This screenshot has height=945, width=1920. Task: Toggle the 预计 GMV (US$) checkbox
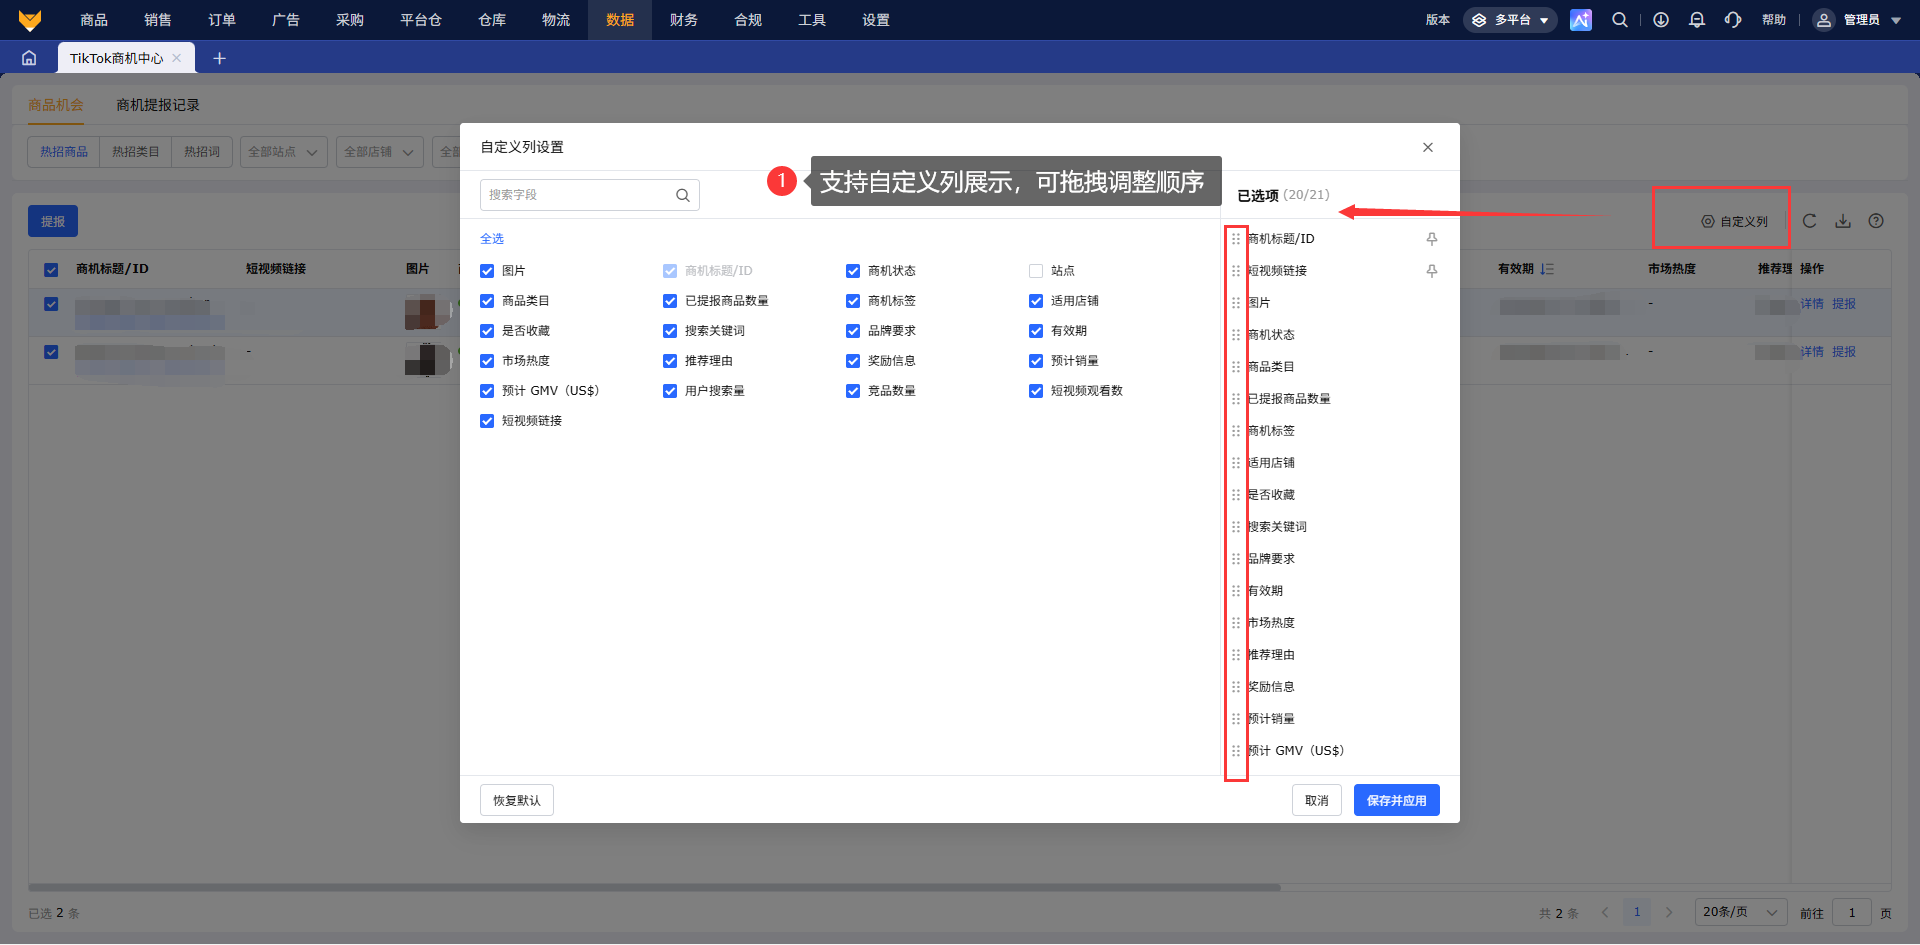[x=487, y=391]
